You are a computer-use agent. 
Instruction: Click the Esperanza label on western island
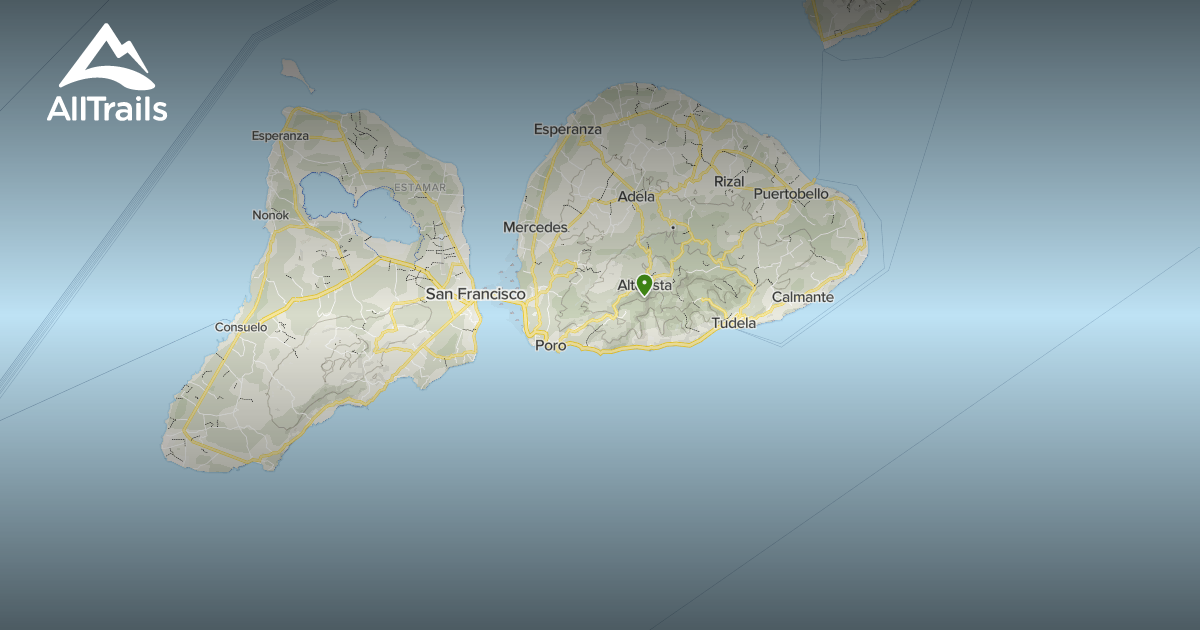(279, 135)
